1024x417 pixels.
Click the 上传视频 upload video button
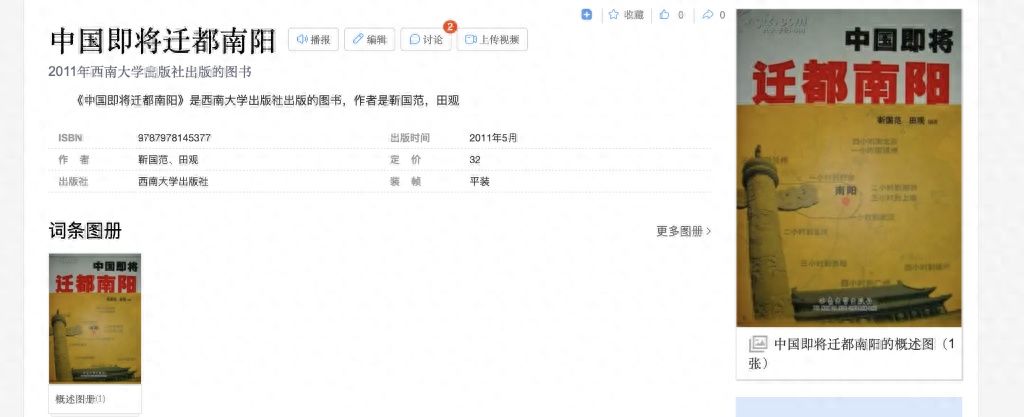(x=492, y=39)
